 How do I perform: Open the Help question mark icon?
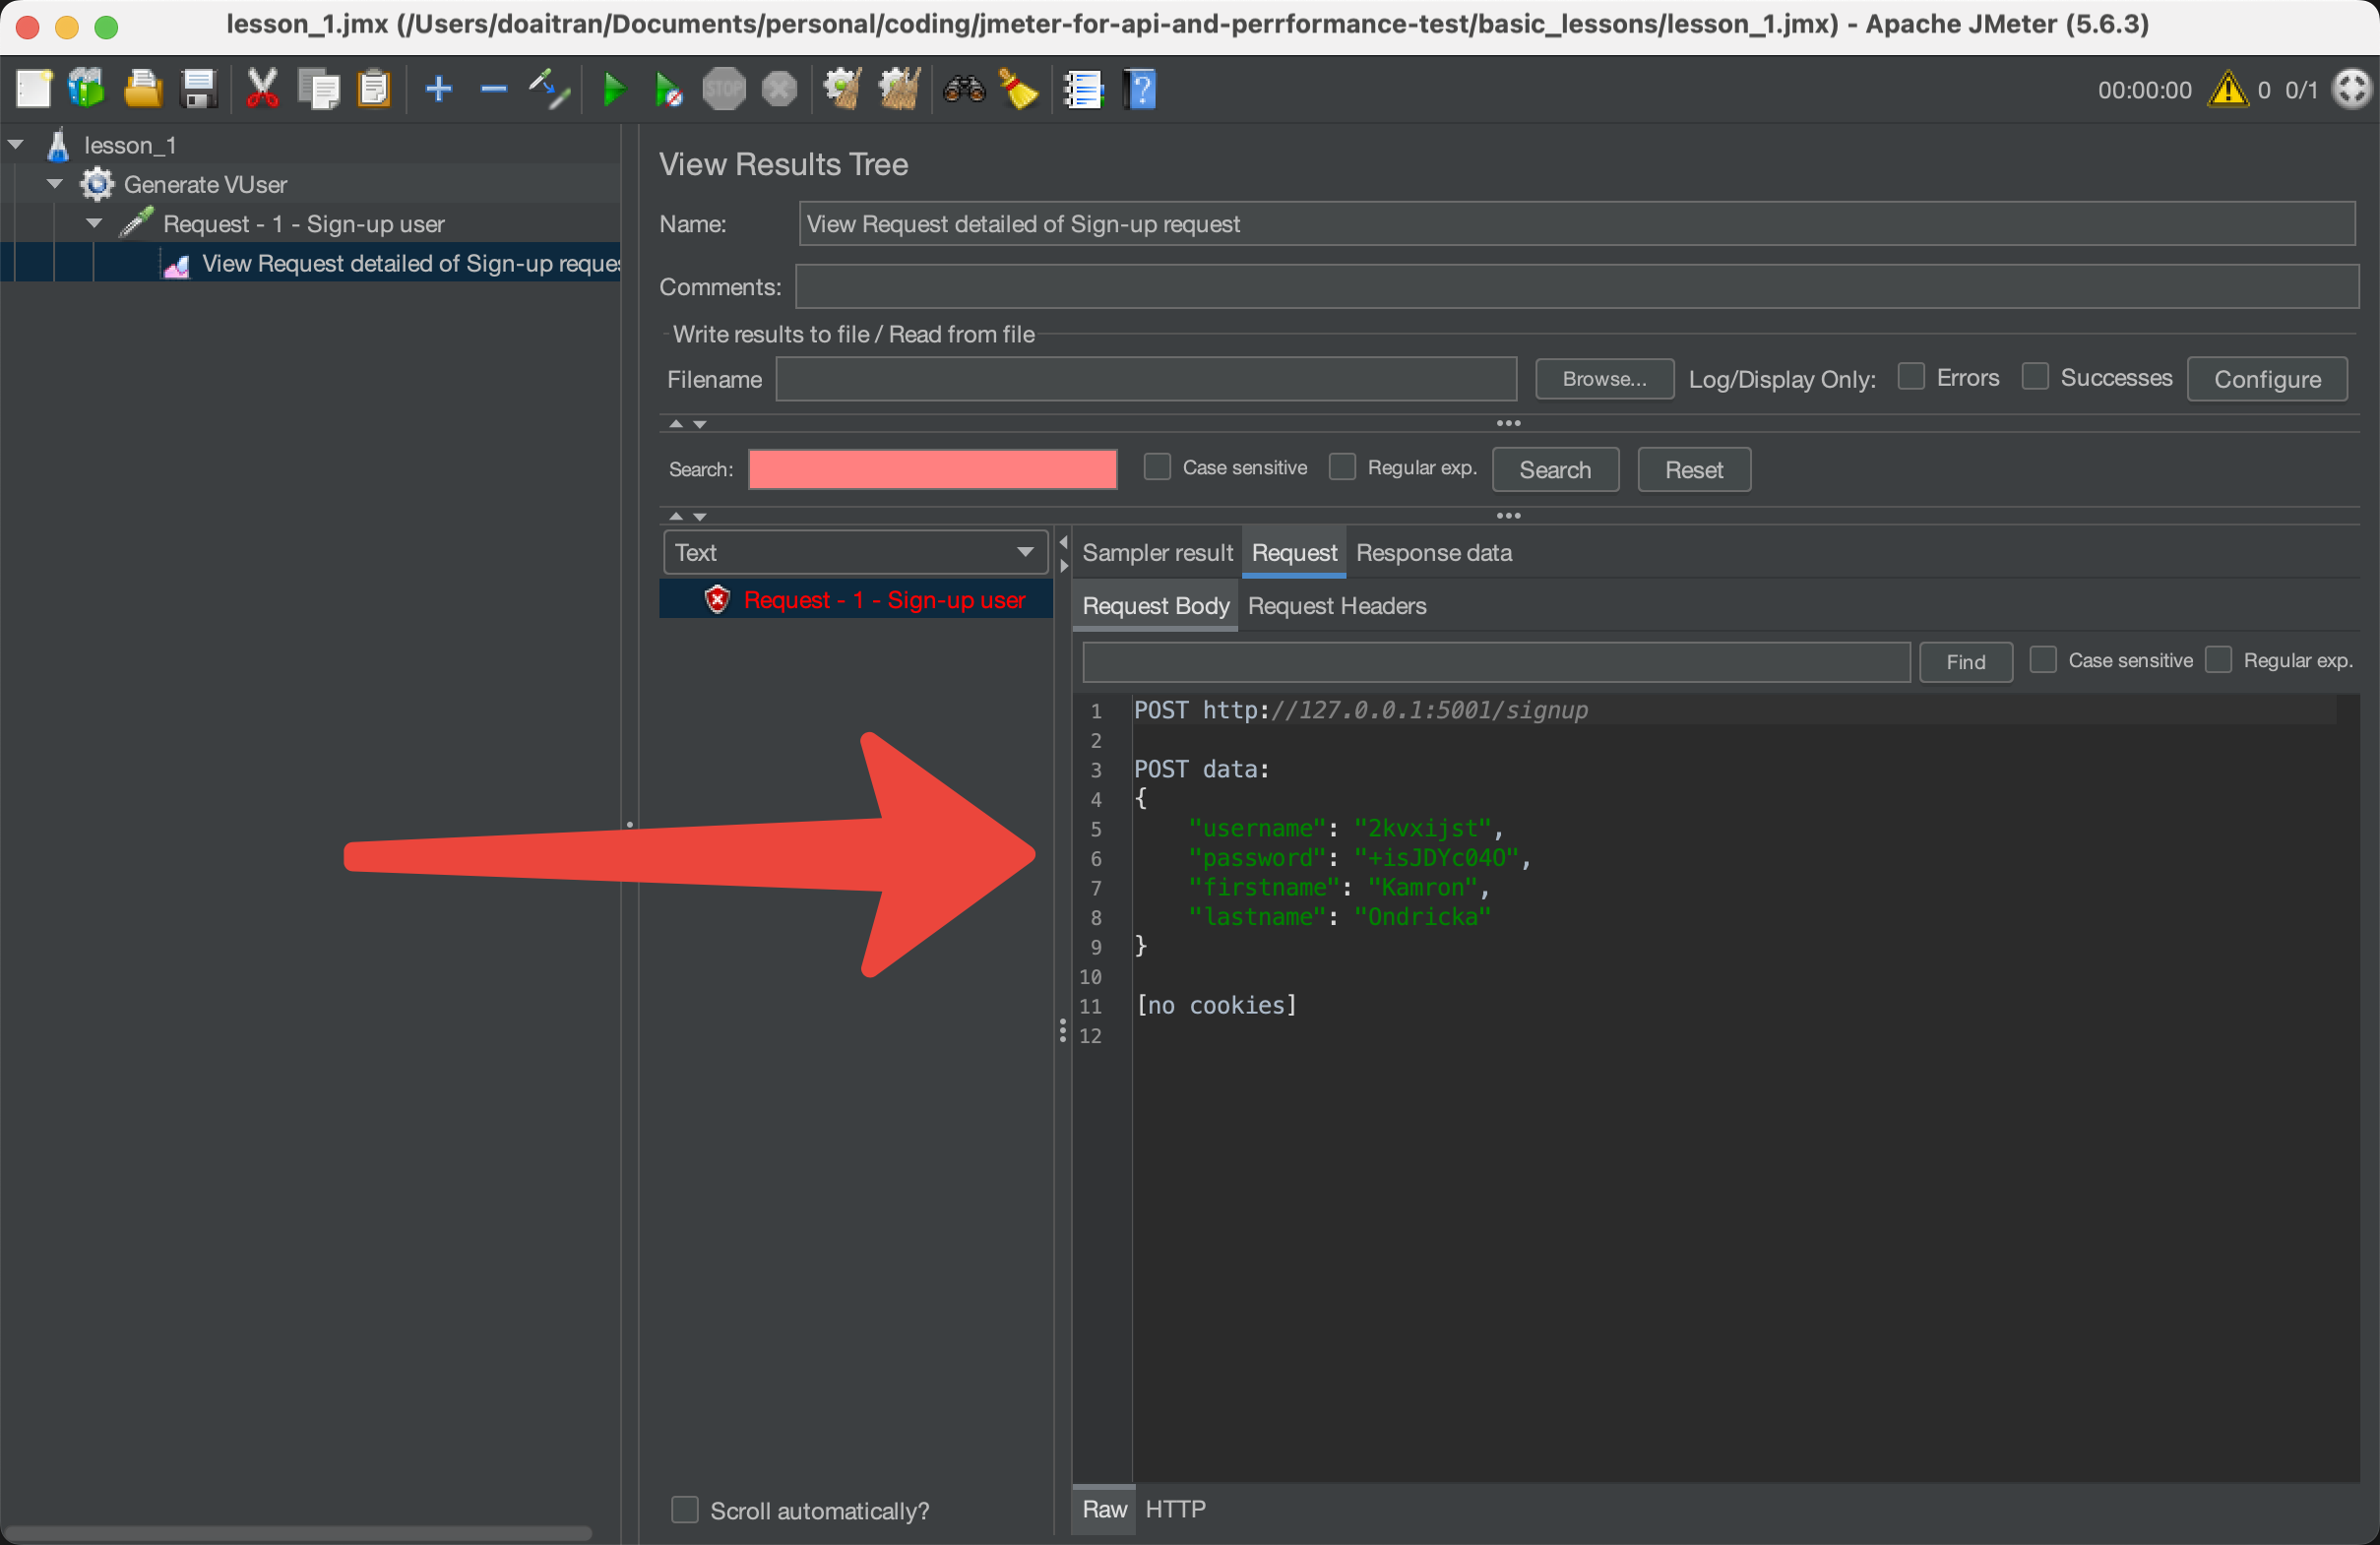click(1141, 89)
